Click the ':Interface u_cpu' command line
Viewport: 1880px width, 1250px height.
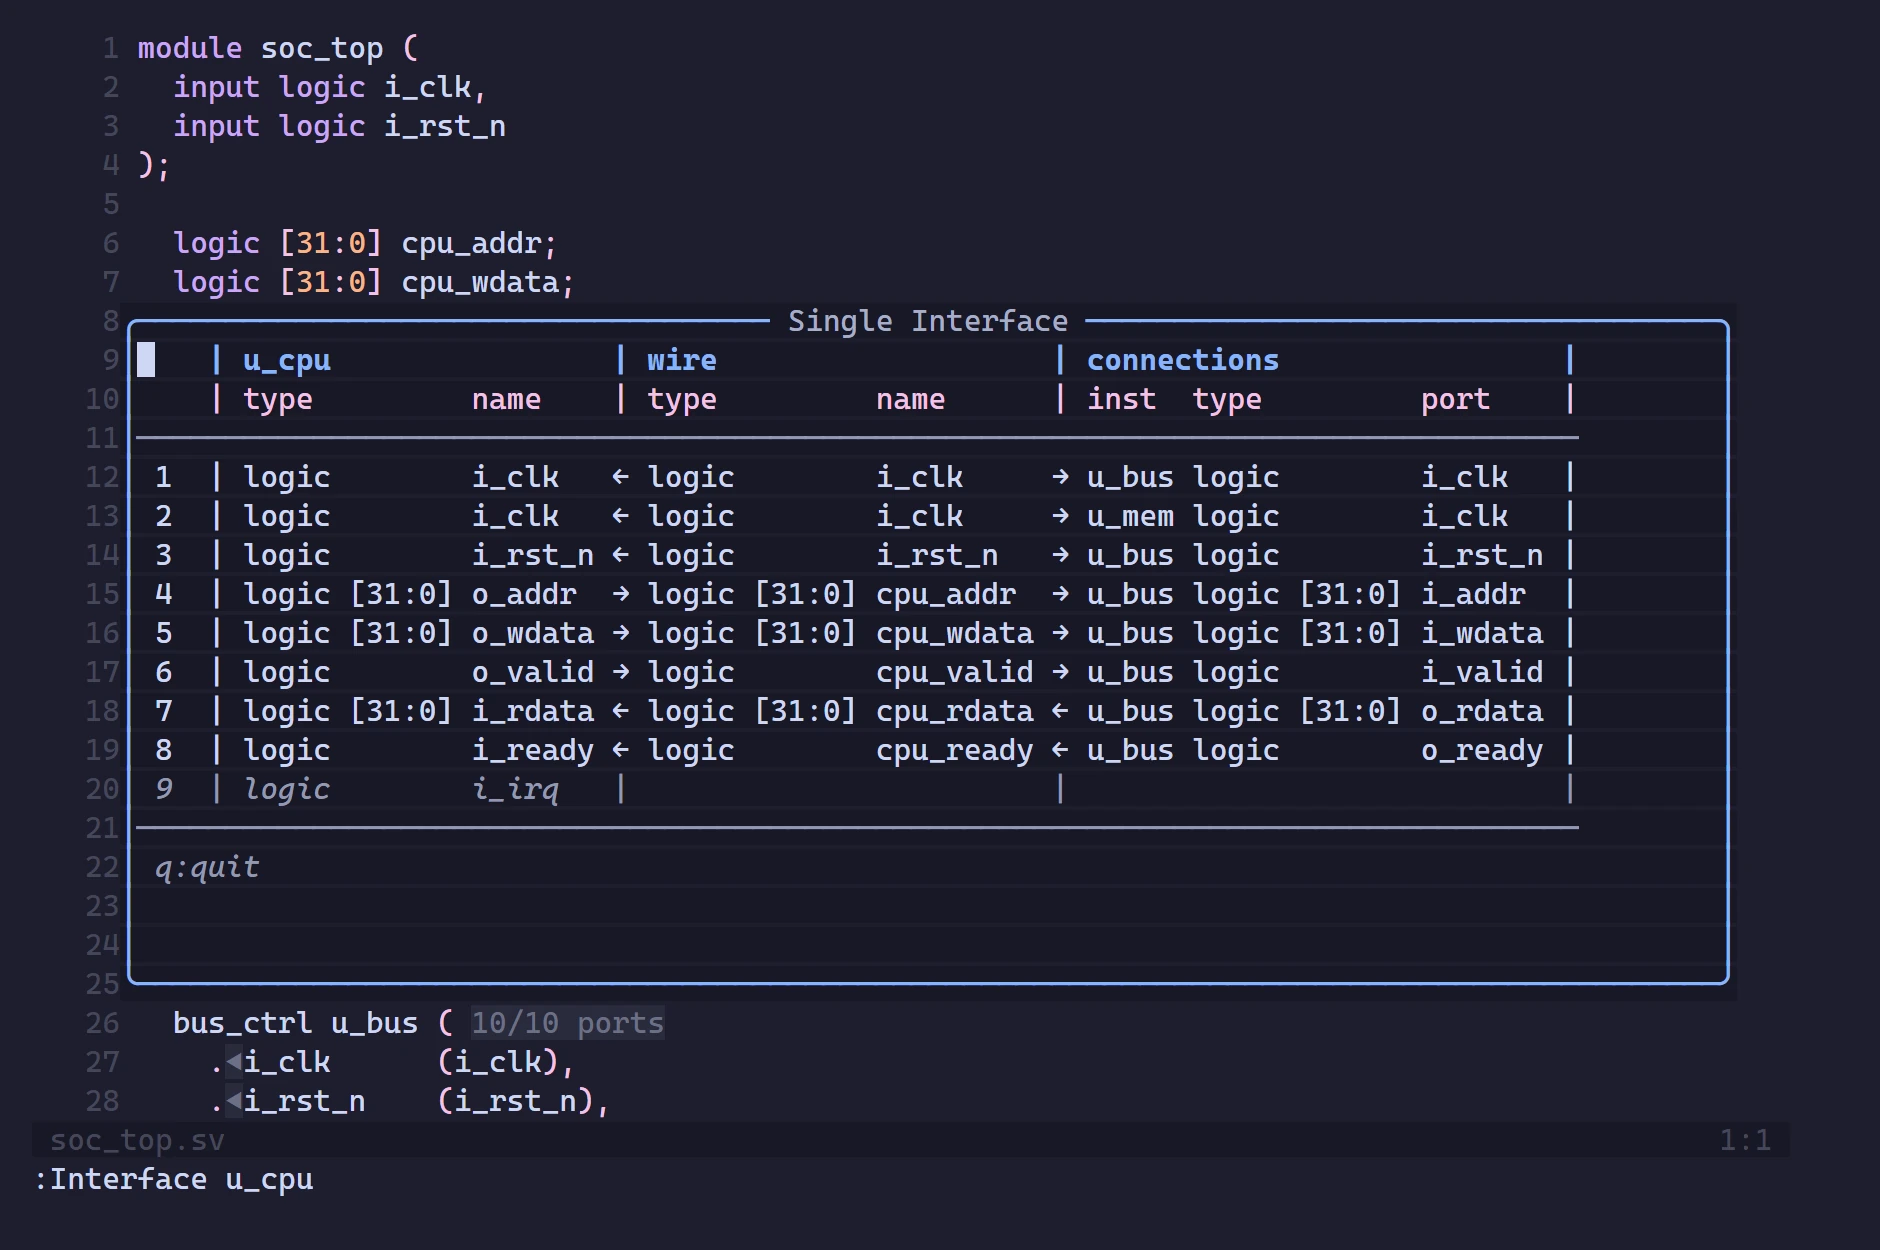click(x=173, y=1179)
